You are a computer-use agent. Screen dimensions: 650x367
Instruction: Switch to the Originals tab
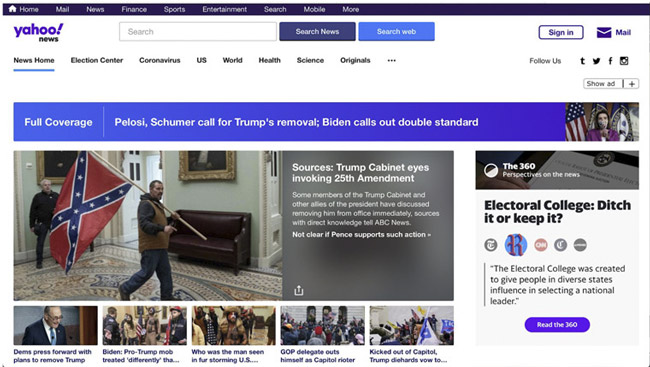coord(355,61)
